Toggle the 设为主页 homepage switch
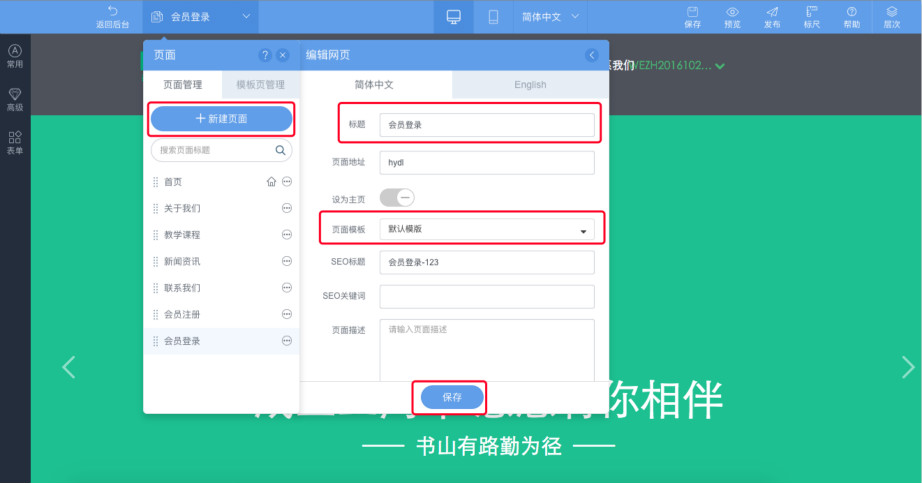This screenshot has width=922, height=483. (397, 198)
